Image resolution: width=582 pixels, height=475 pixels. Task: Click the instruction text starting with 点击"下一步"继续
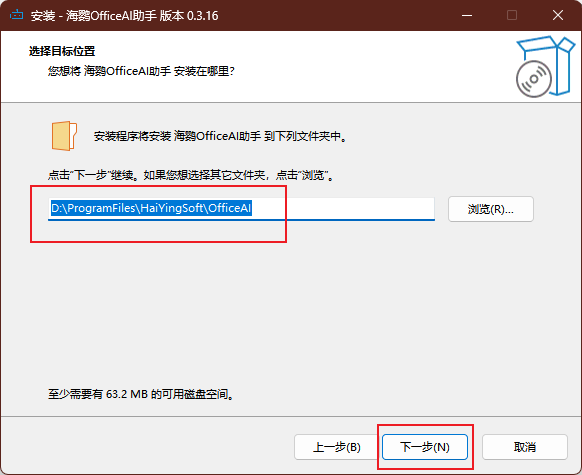pos(191,175)
